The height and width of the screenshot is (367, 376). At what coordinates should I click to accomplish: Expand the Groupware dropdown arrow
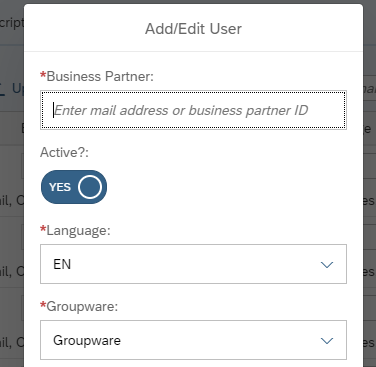pos(327,340)
